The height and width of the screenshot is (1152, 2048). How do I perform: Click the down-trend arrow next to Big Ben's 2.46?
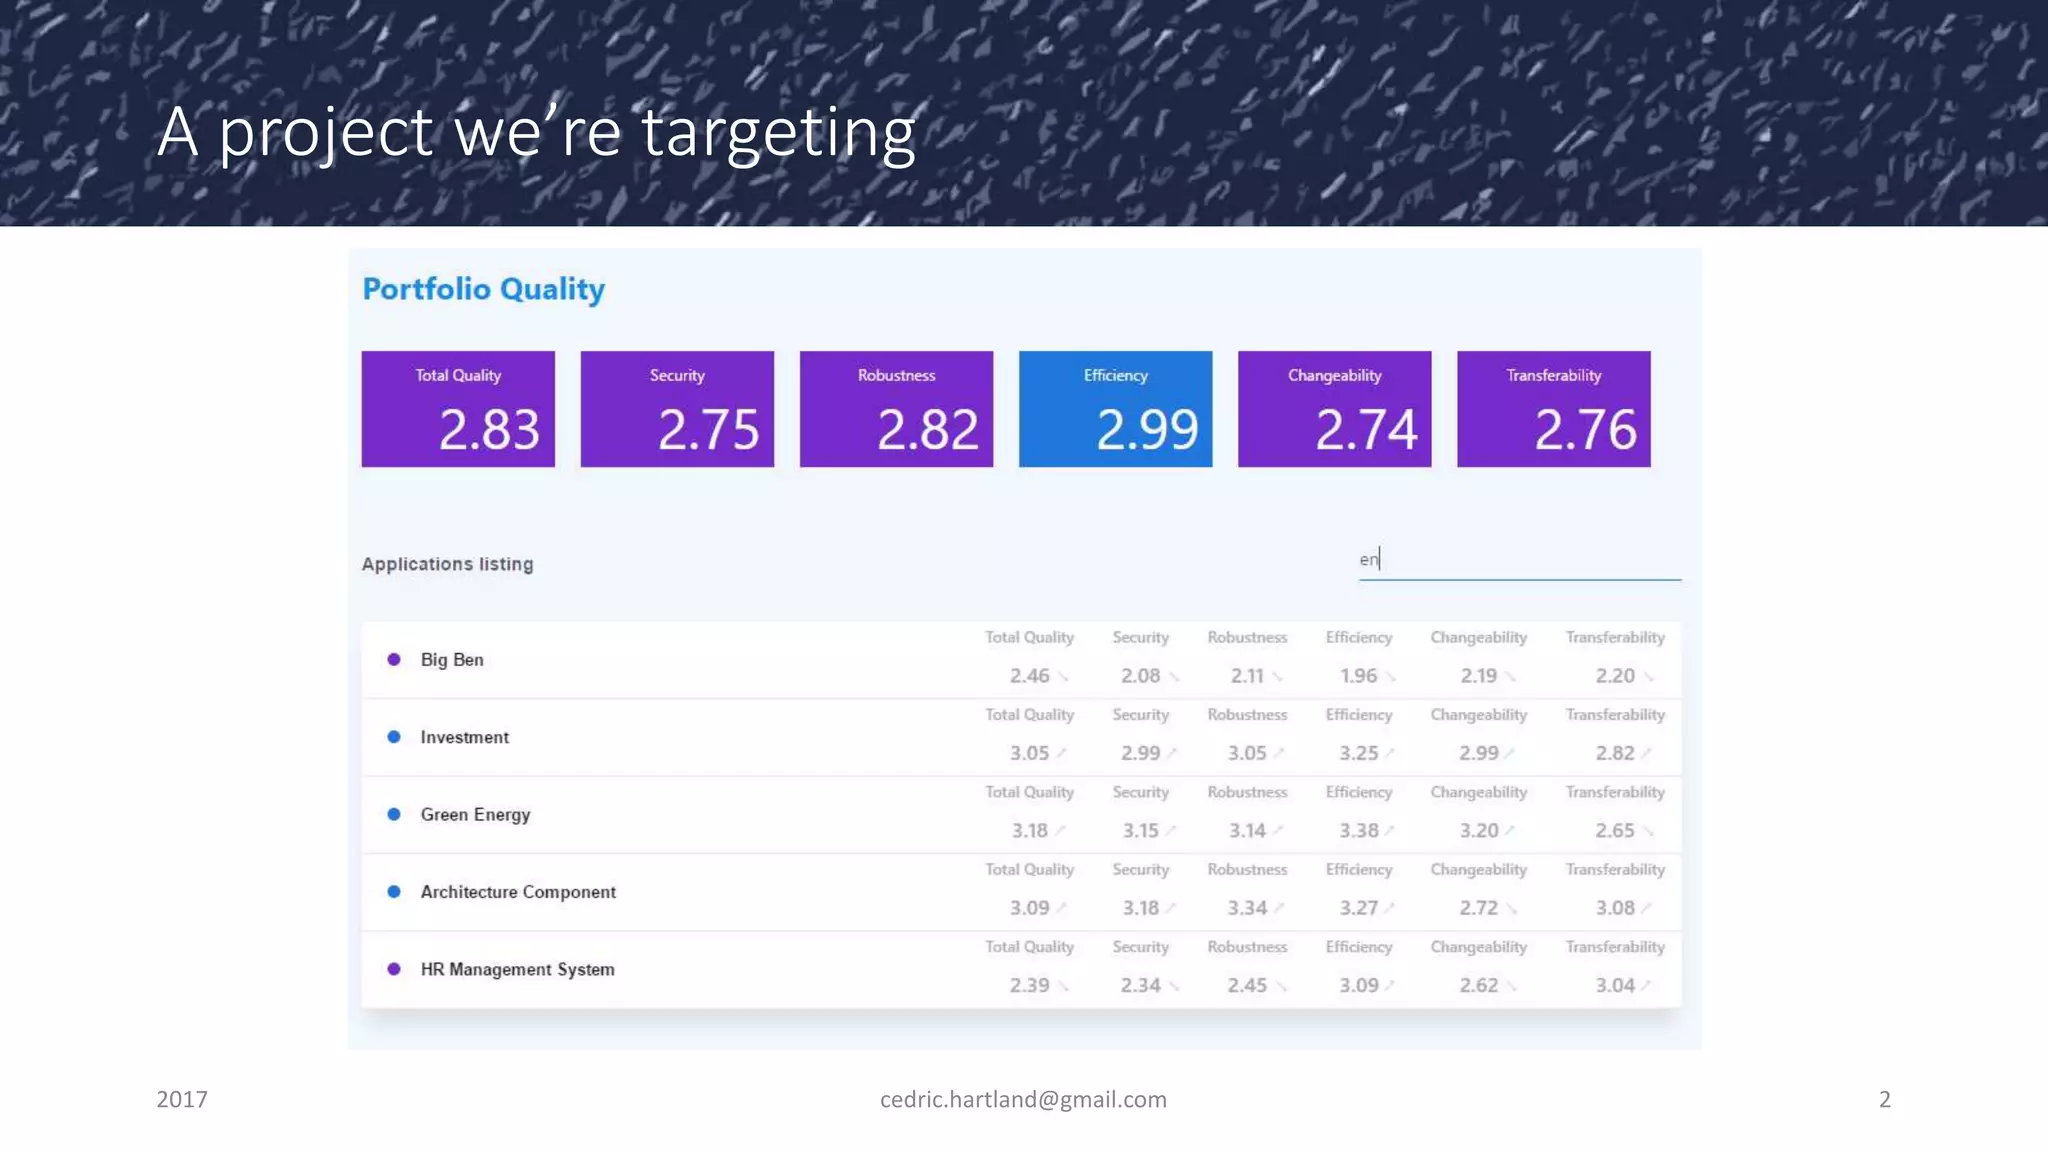click(1064, 677)
